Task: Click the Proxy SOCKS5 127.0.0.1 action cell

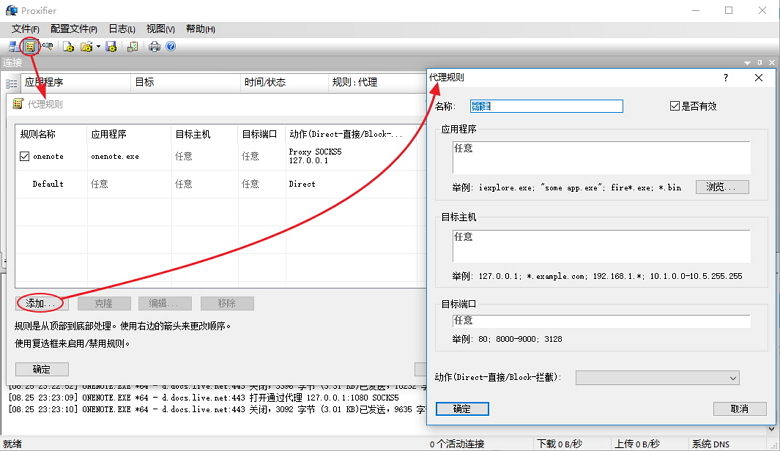Action: click(x=315, y=156)
